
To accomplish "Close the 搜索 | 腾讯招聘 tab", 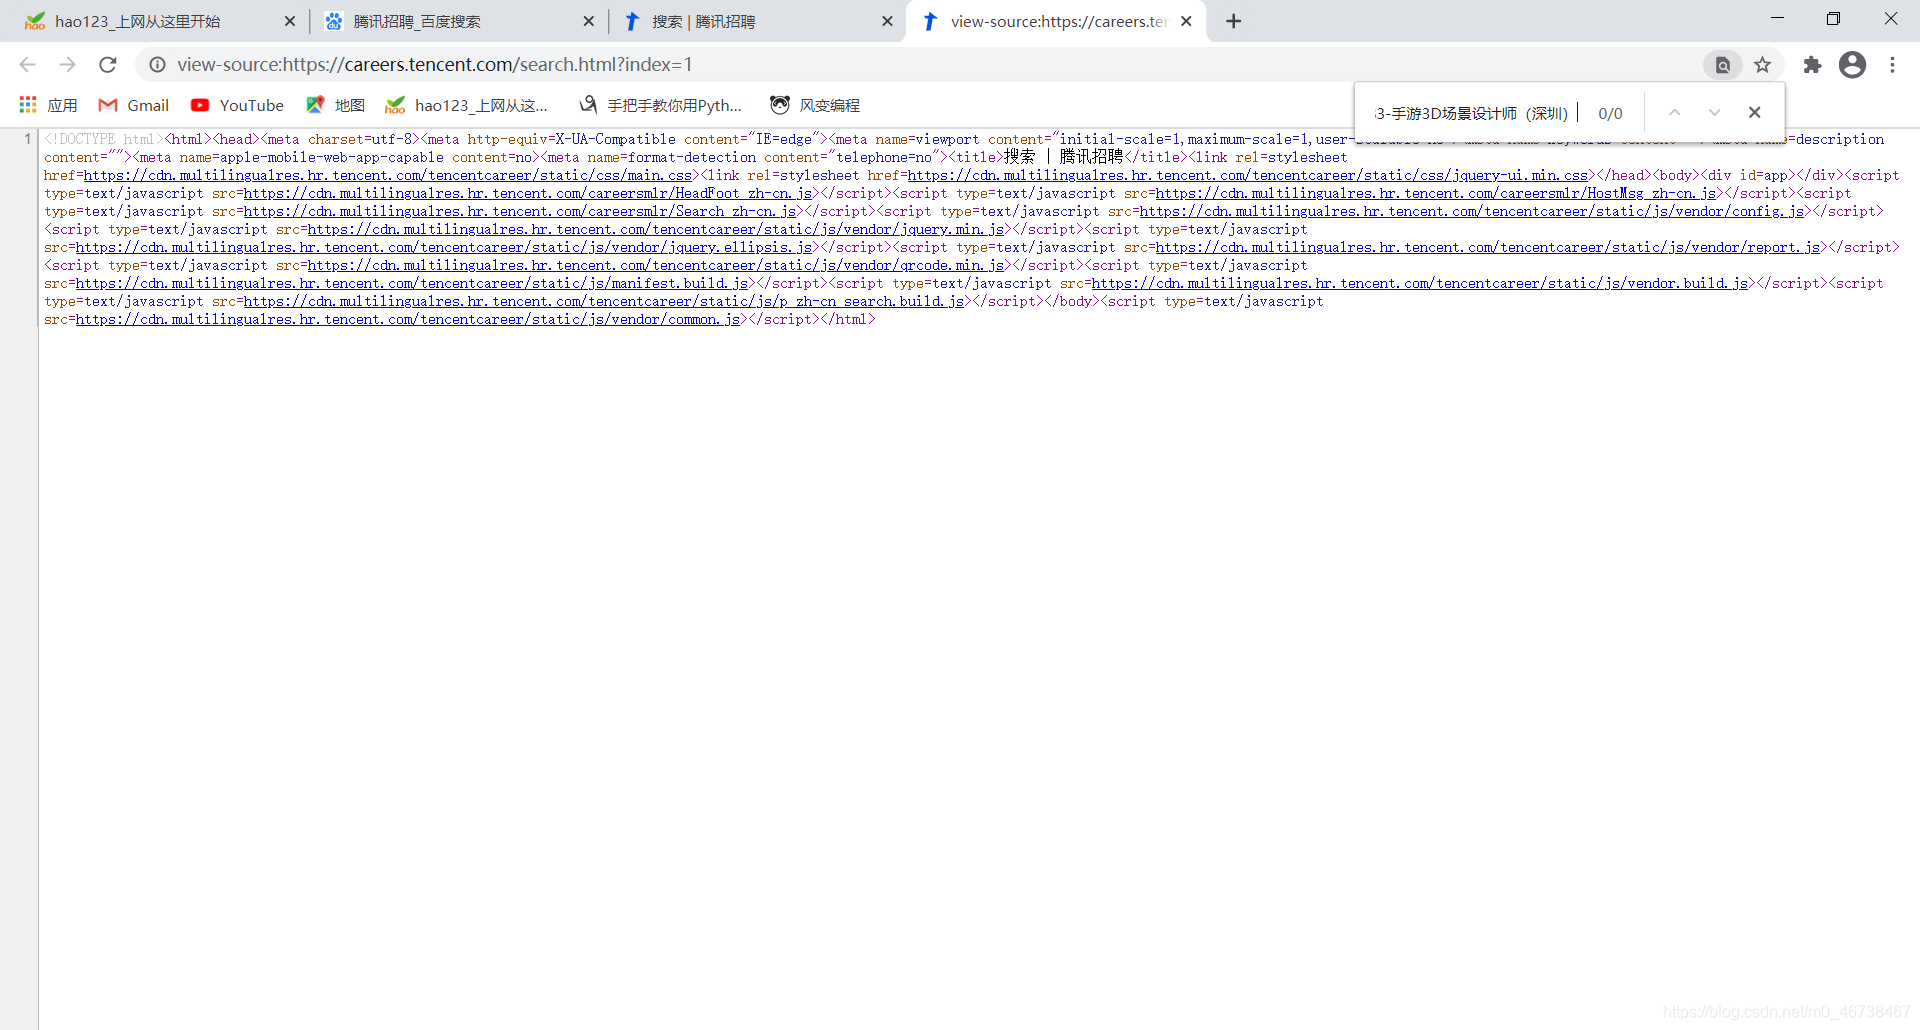I will pyautogui.click(x=887, y=21).
